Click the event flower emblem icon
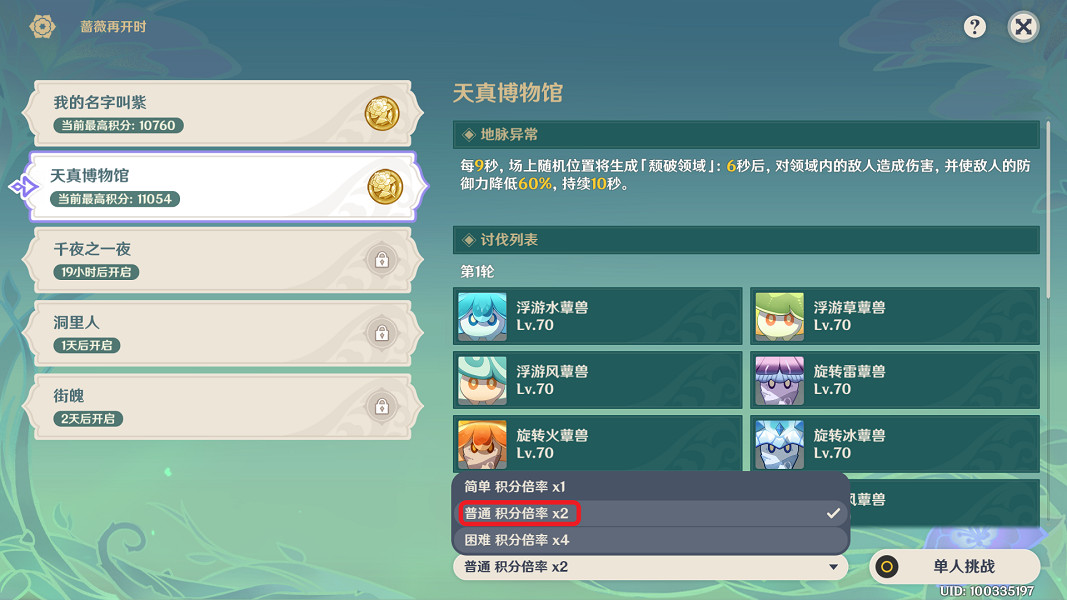 pos(42,27)
